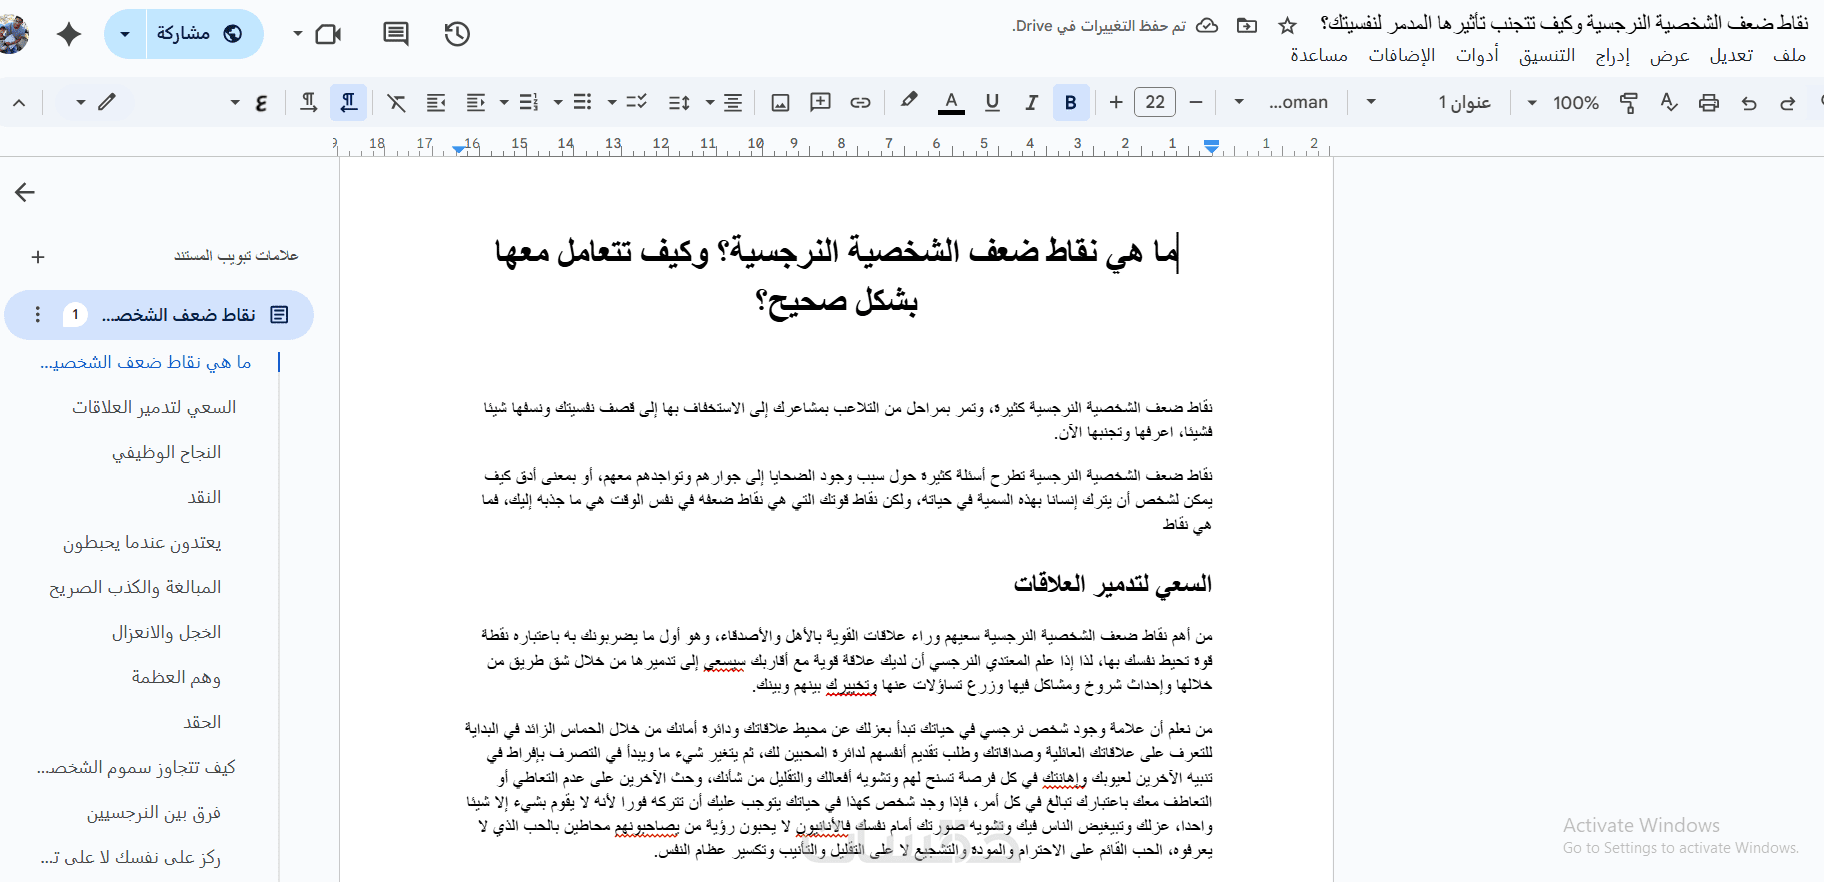Screen dimensions: 1824x882
Task: Insert a link
Action: (860, 102)
